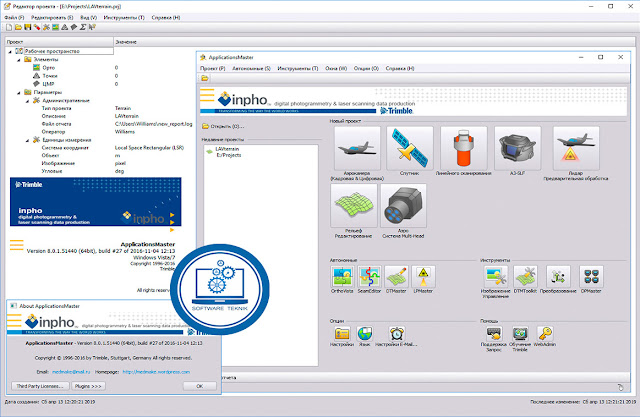Expand the Plugins >>> section in About dialog
640x417 pixels.
tap(88, 386)
